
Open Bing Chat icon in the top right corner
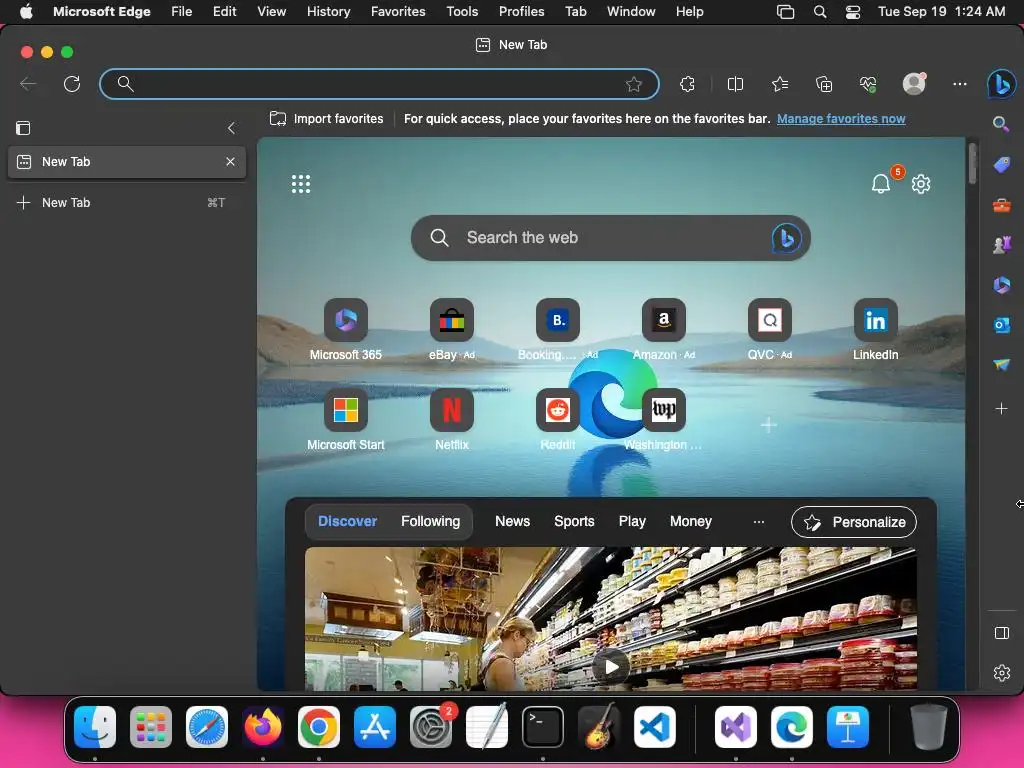point(1001,84)
